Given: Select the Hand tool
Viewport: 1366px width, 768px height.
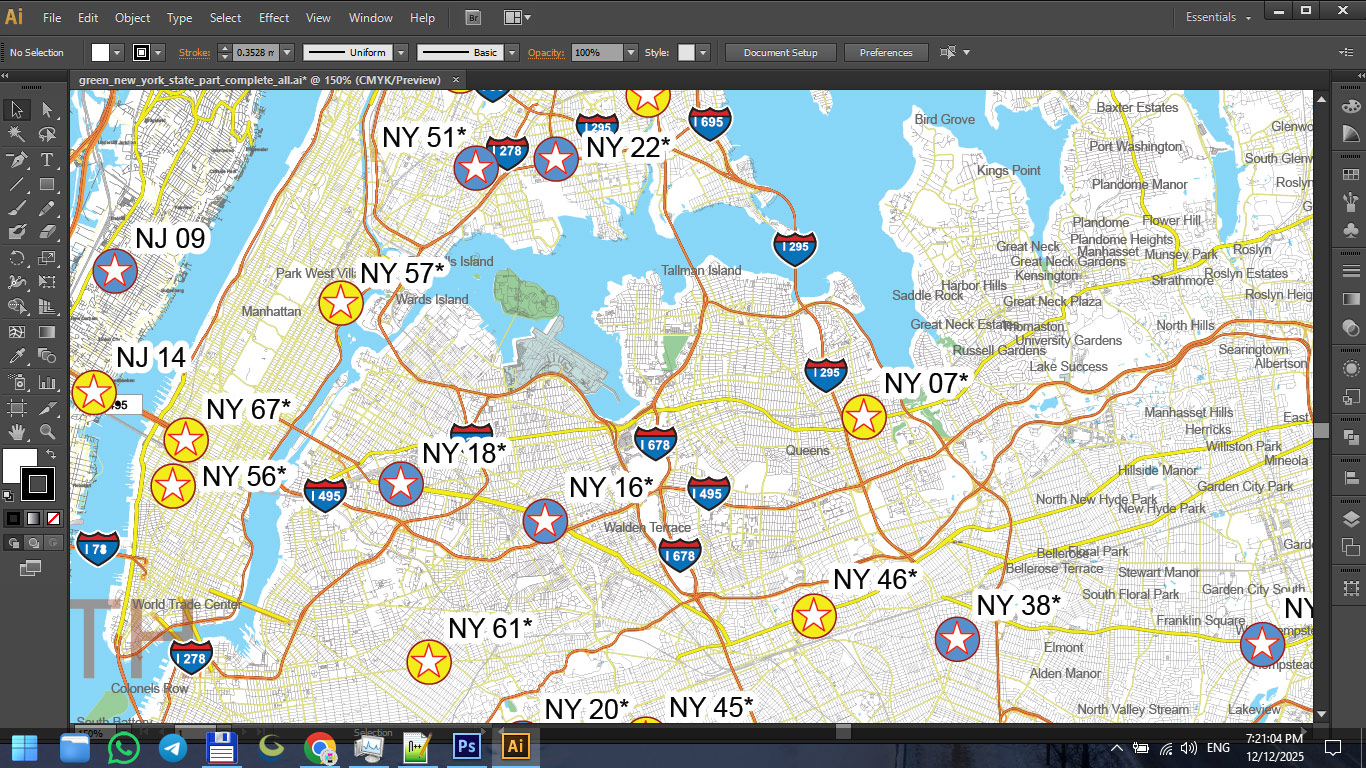Looking at the screenshot, I should pos(17,433).
